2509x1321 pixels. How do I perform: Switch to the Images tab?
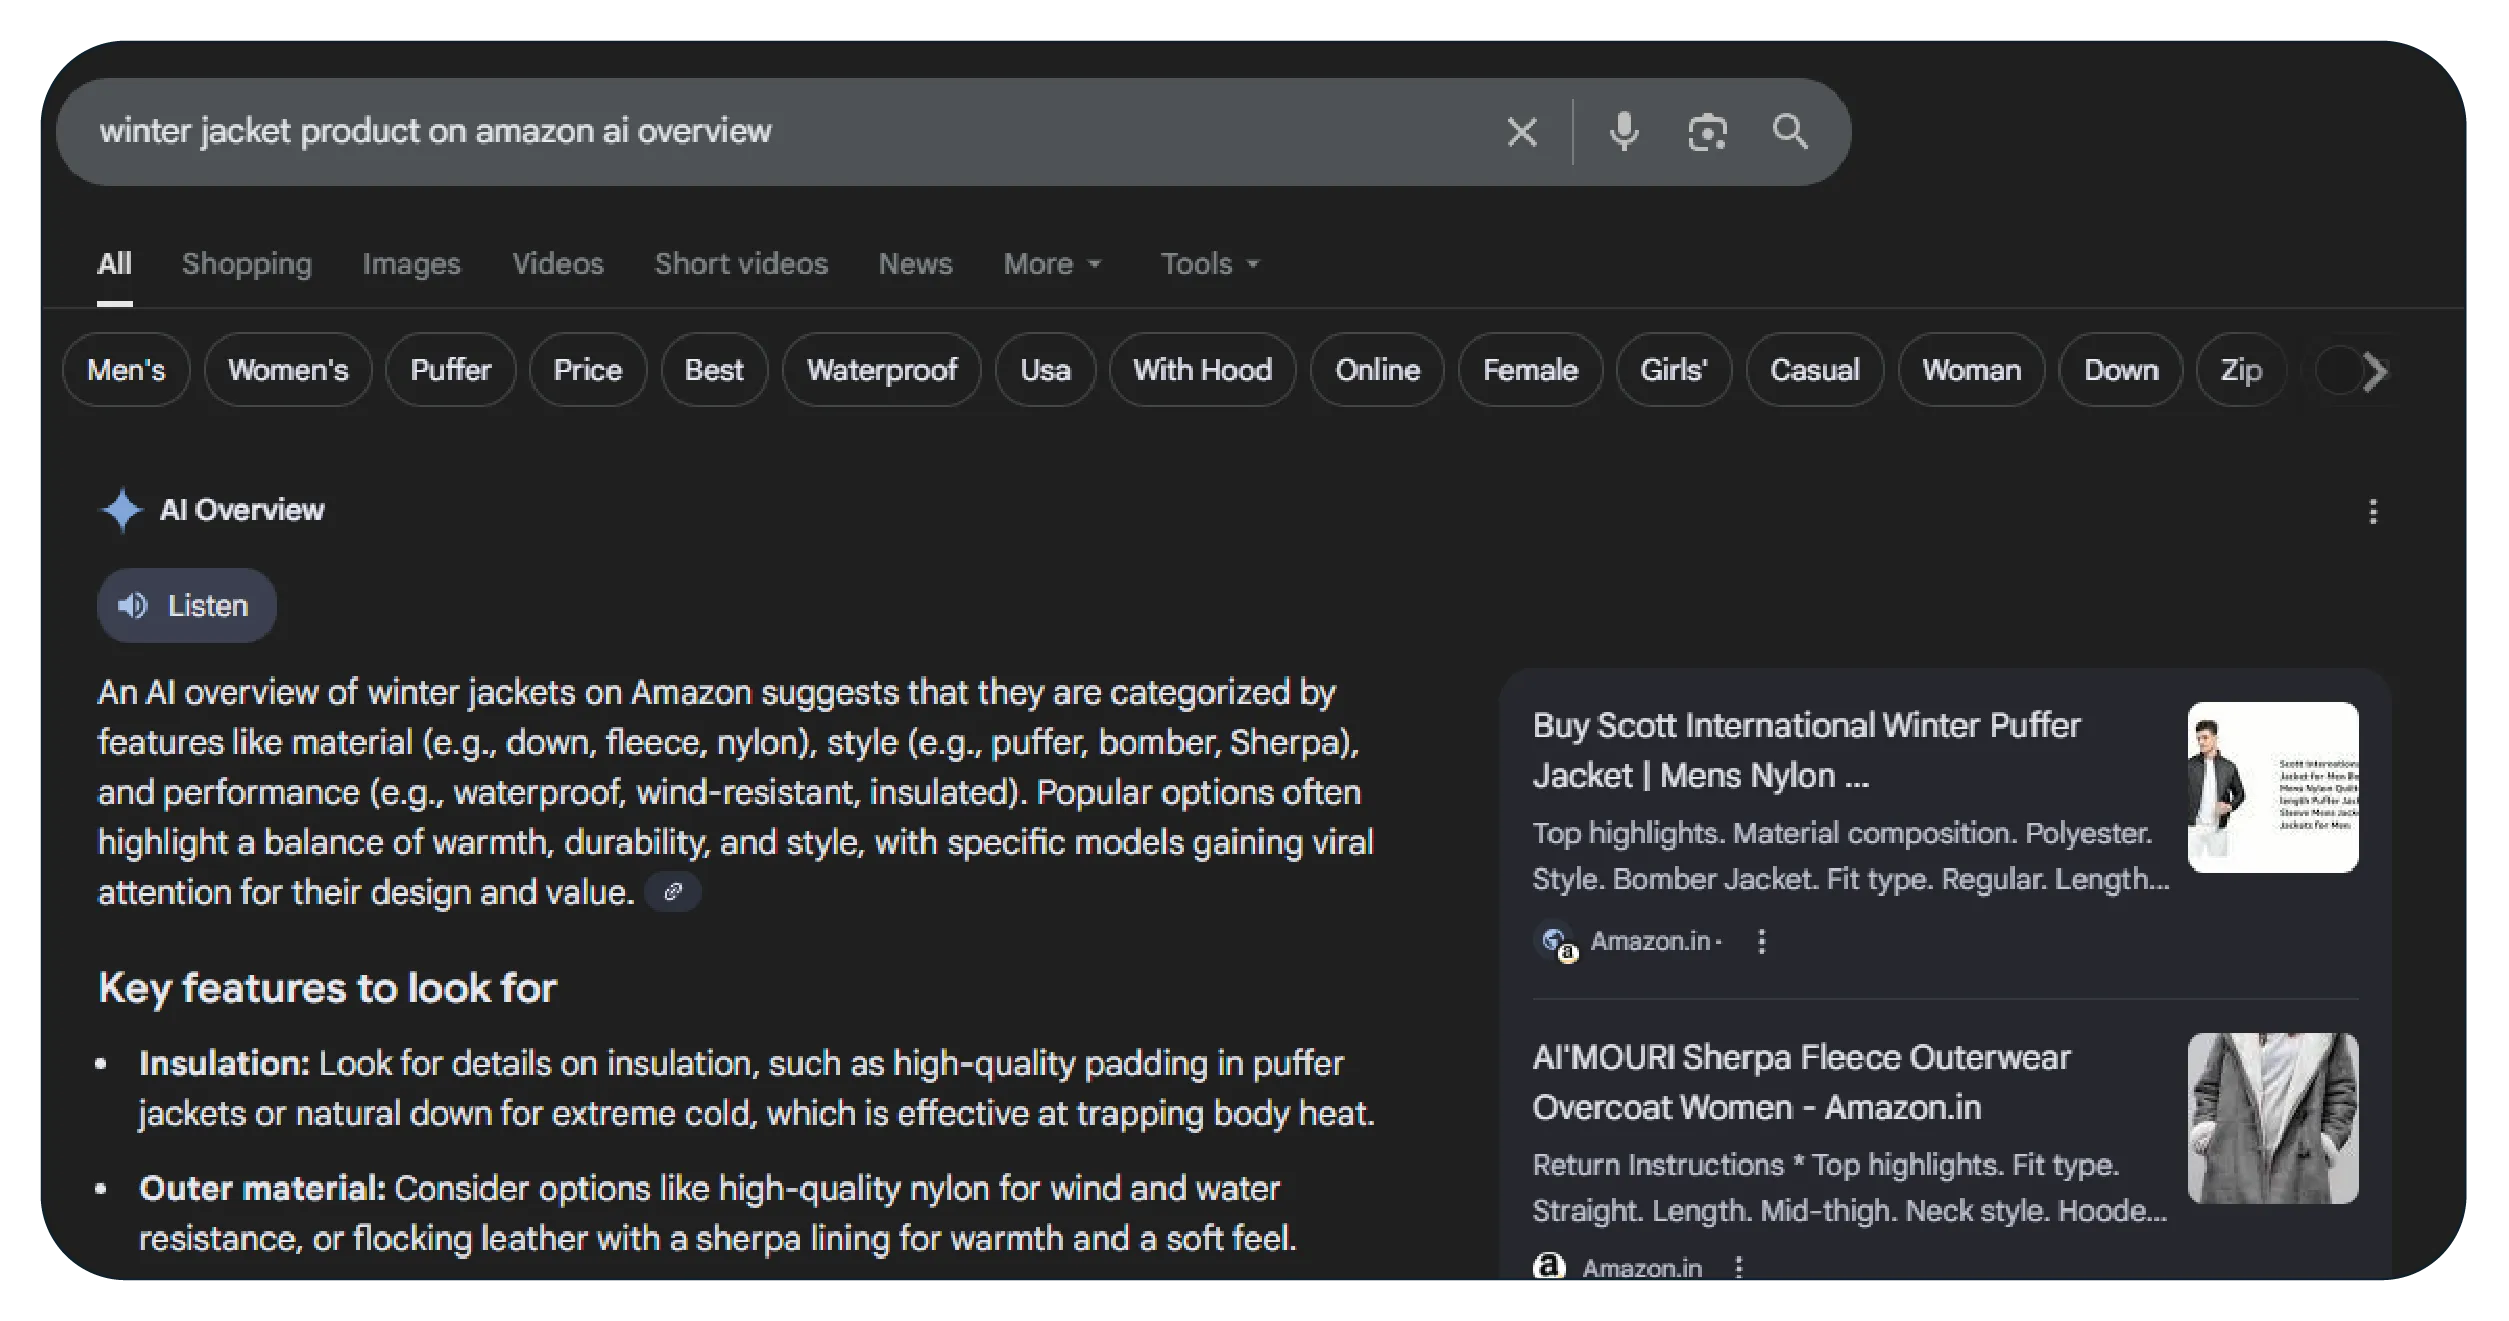coord(411,264)
